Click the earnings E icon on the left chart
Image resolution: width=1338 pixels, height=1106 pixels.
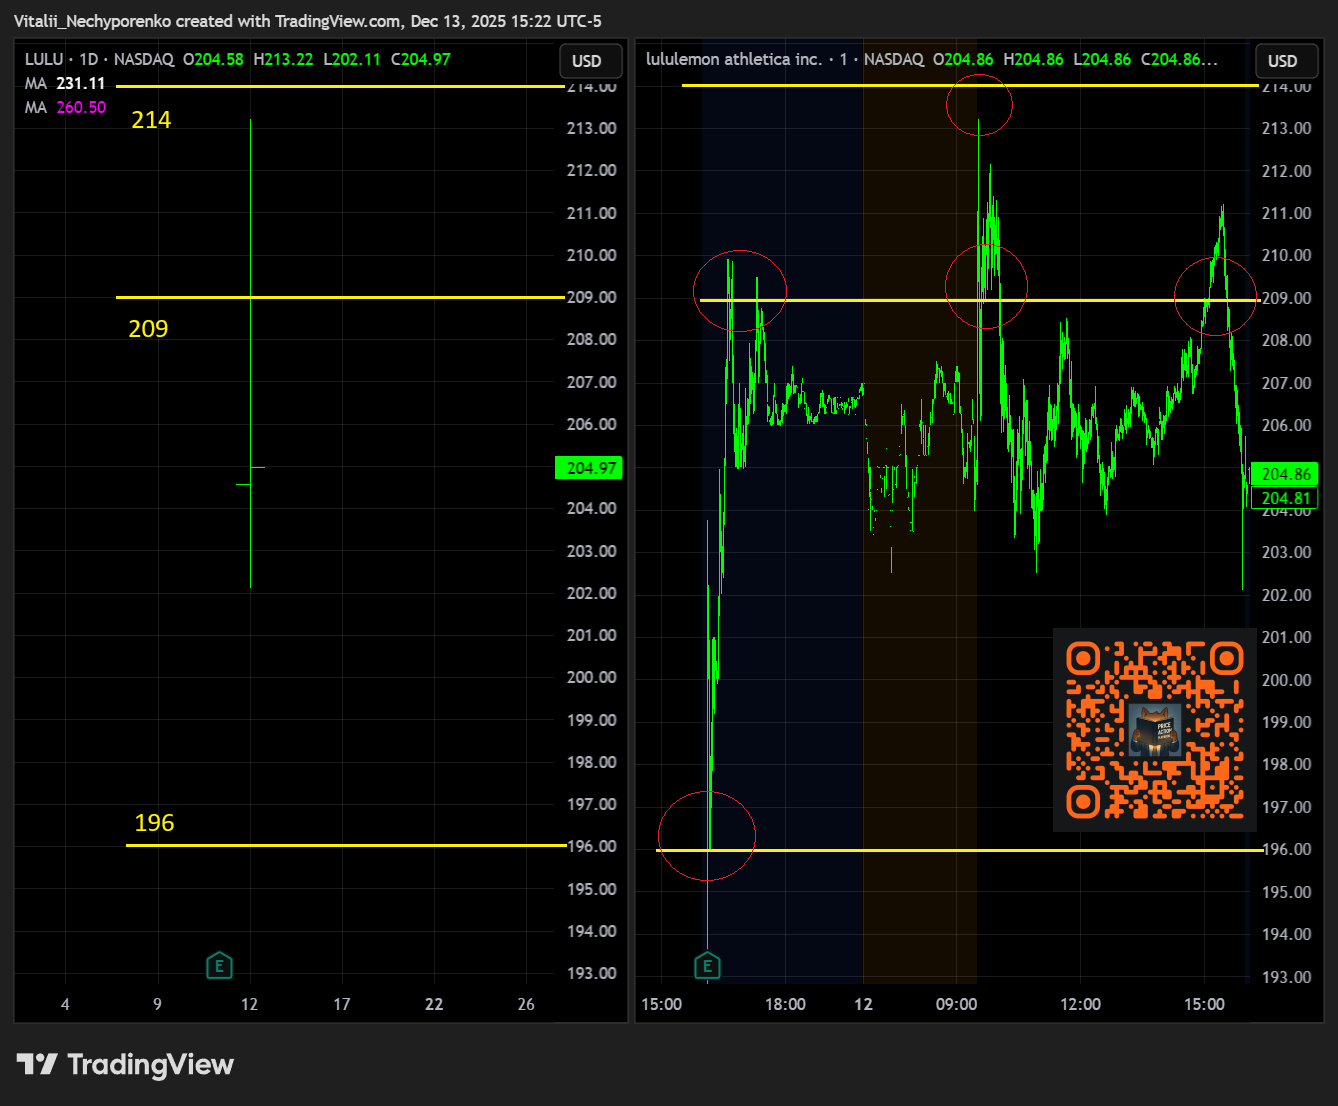point(219,966)
